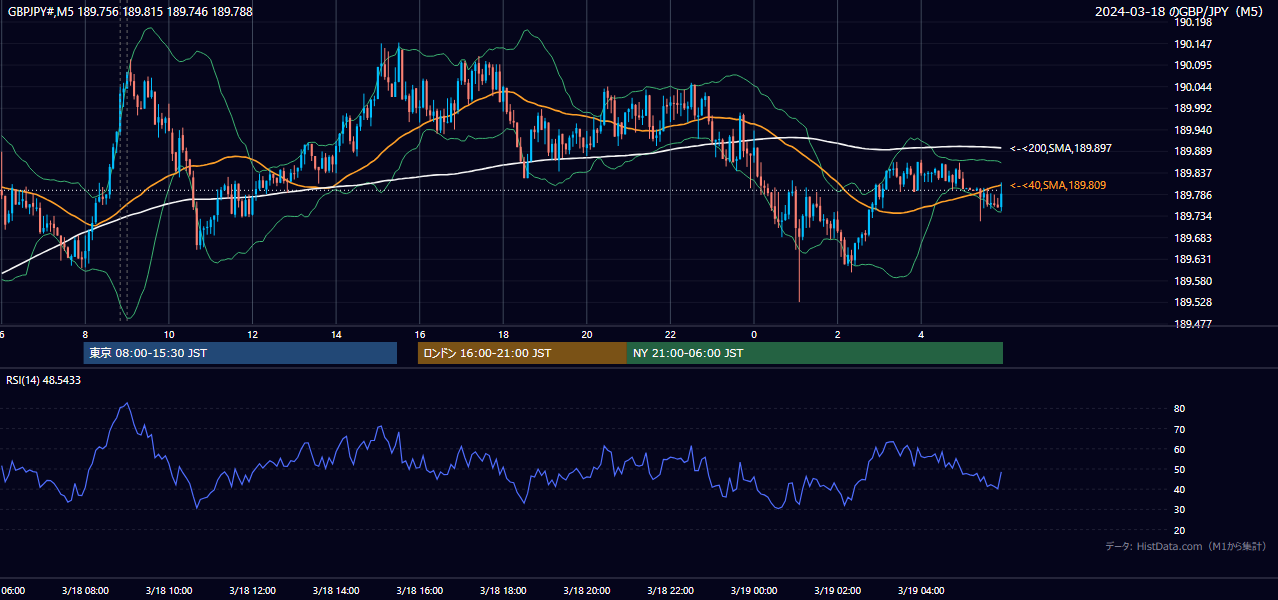Click the bottom date label 3/18 10:00
Image resolution: width=1278 pixels, height=600 pixels.
[168, 590]
